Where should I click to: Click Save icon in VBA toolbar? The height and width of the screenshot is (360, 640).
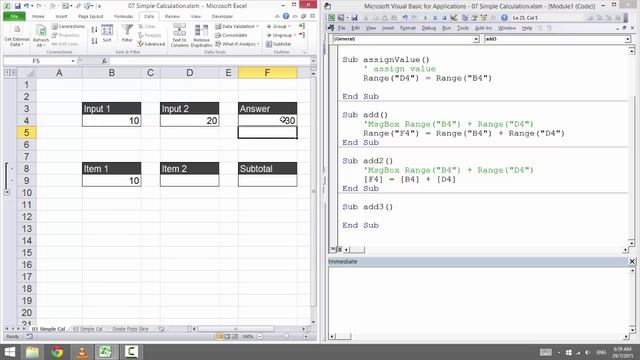click(x=354, y=18)
